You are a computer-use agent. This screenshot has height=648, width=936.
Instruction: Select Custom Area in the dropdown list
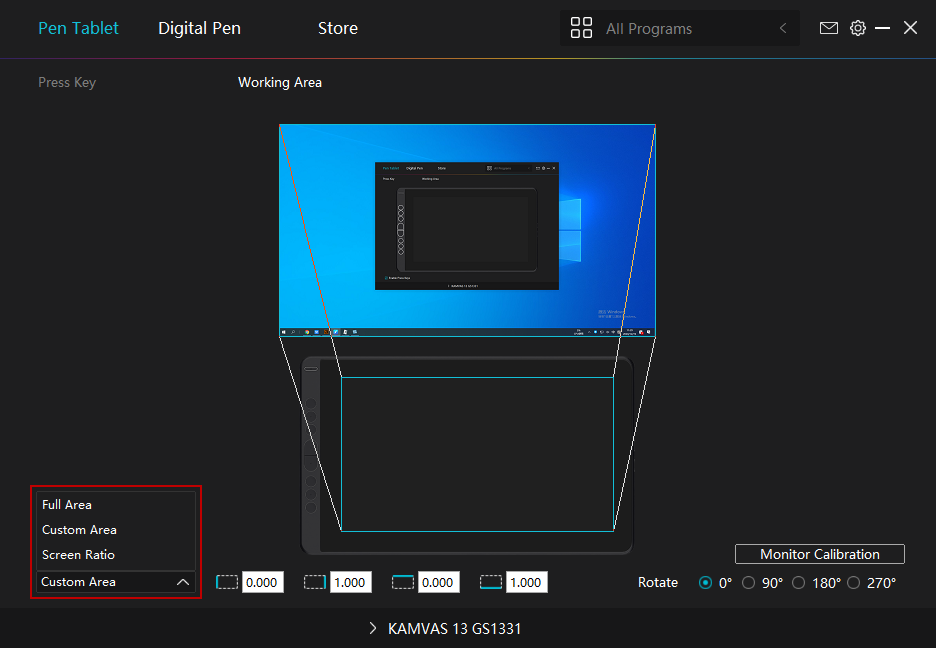click(x=79, y=530)
